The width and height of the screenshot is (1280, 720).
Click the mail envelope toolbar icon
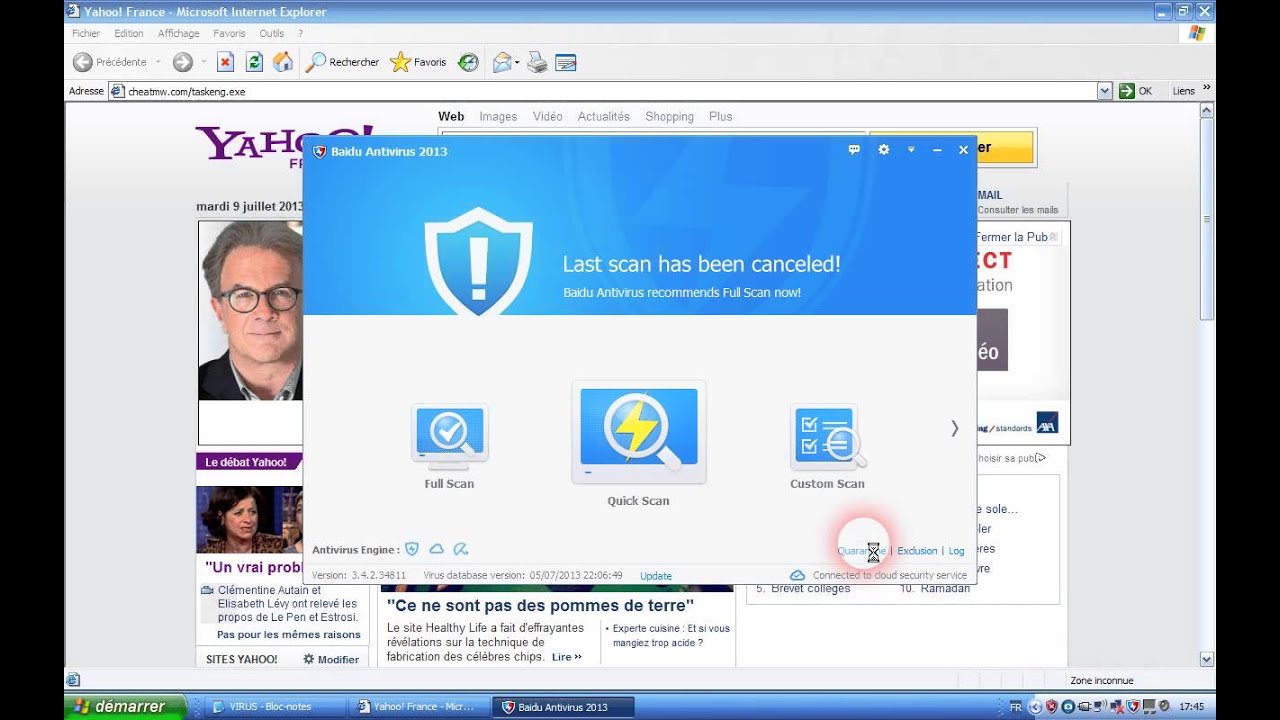pyautogui.click(x=502, y=62)
